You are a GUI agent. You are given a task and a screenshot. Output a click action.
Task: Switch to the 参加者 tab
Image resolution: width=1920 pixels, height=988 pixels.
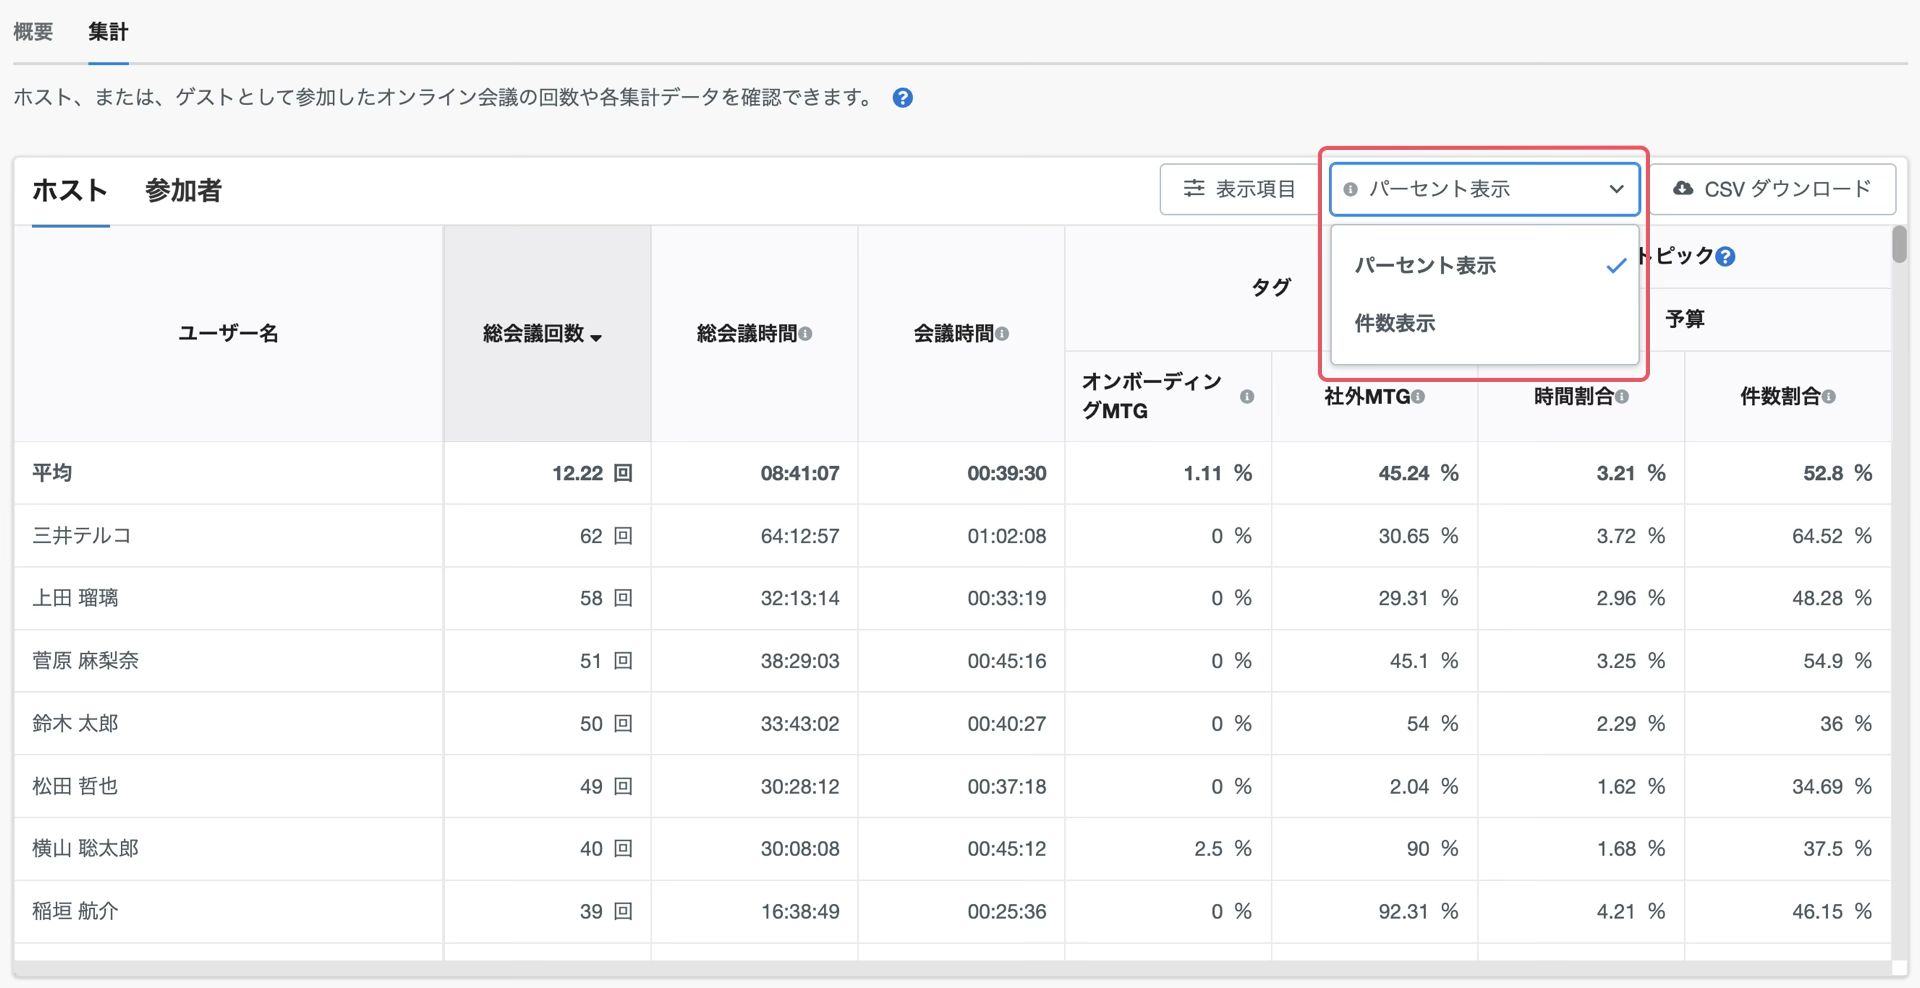pyautogui.click(x=183, y=190)
